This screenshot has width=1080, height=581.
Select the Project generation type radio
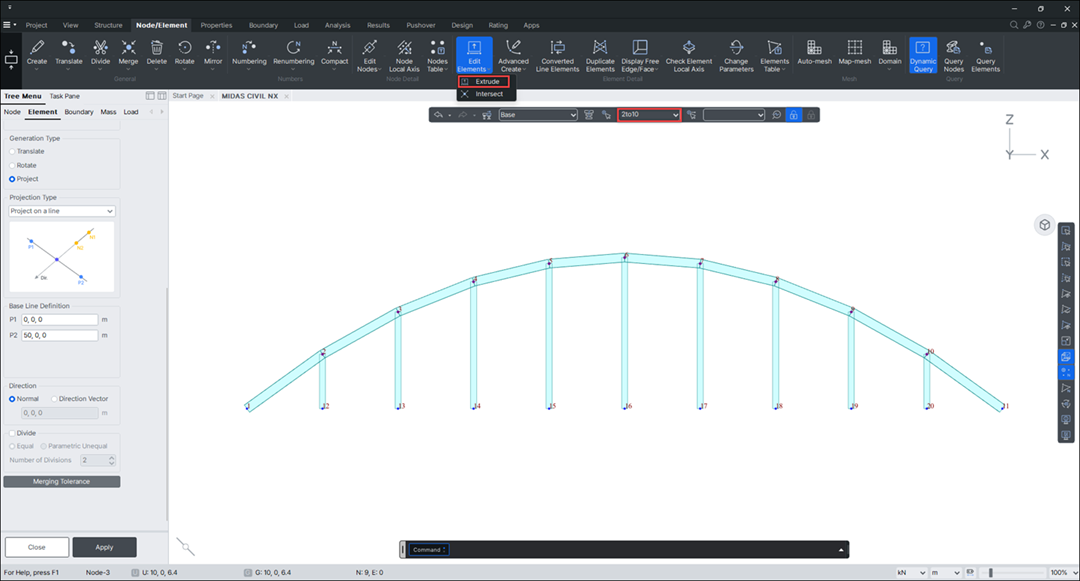coord(12,179)
